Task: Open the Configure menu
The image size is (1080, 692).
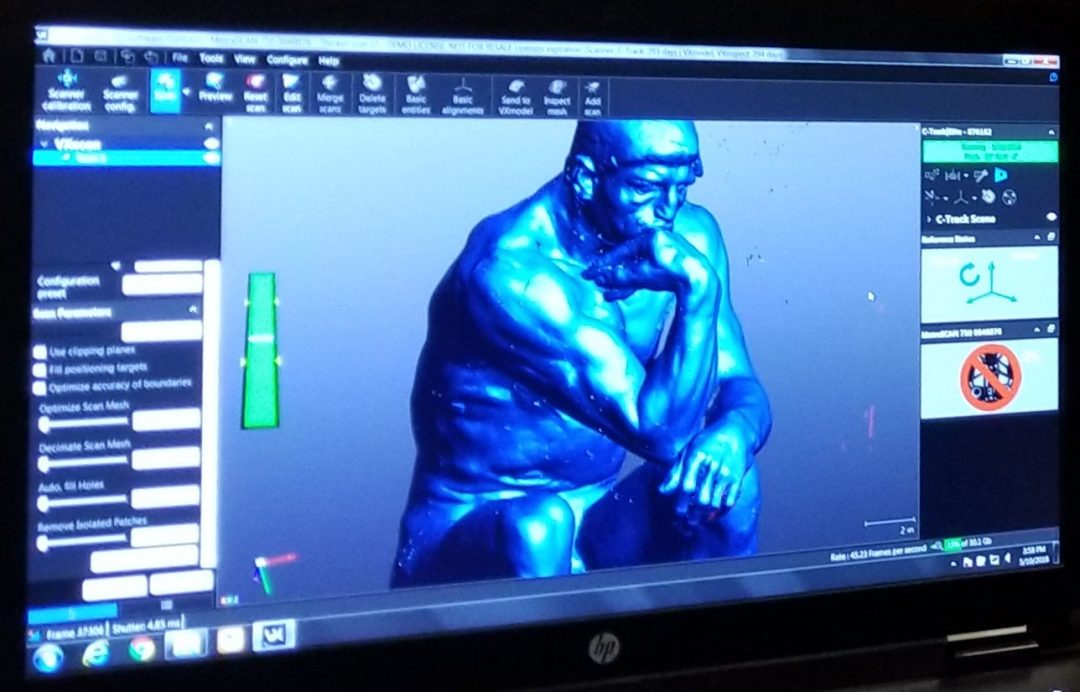Action: coord(287,60)
